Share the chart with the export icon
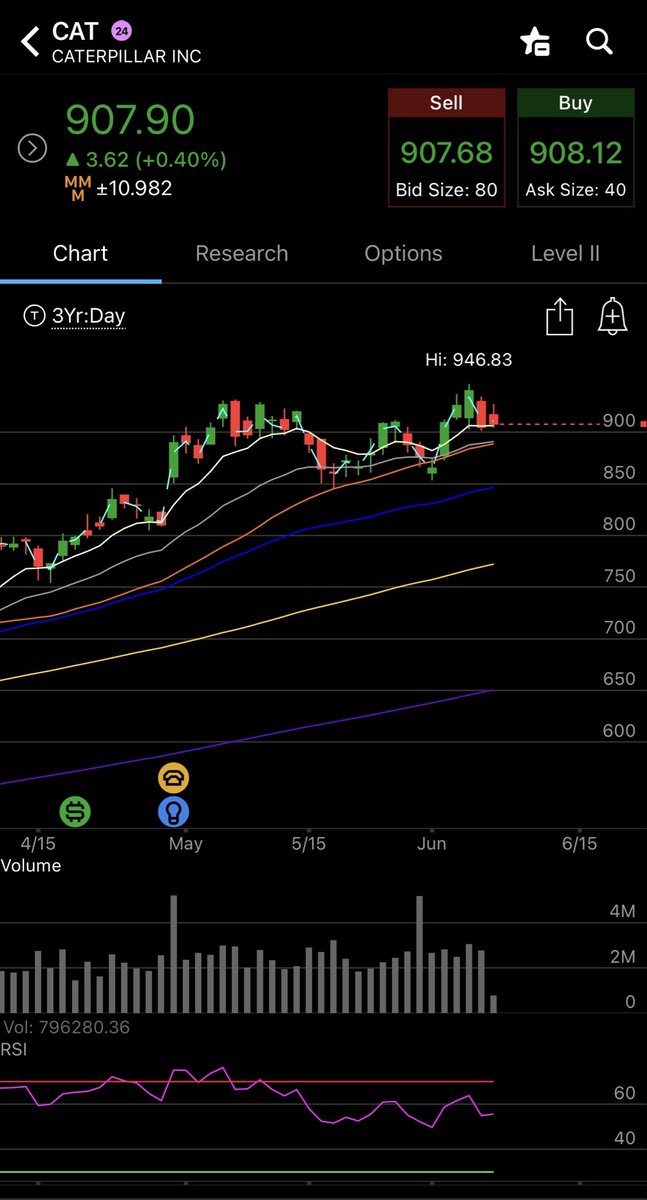Viewport: 647px width, 1200px height. click(x=560, y=317)
